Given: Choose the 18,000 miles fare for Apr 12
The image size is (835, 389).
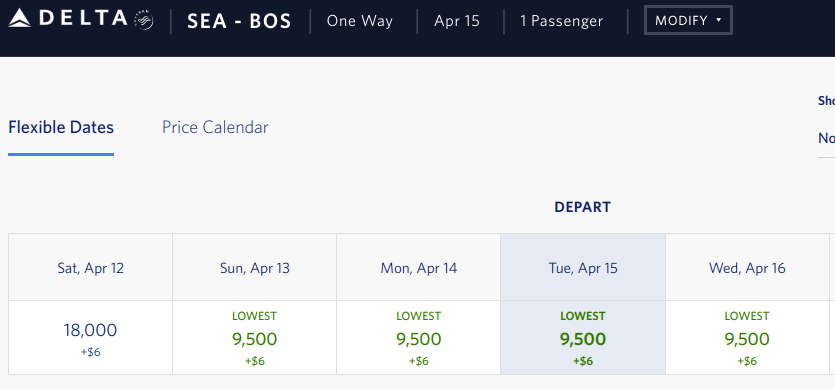Looking at the screenshot, I should pos(91,338).
